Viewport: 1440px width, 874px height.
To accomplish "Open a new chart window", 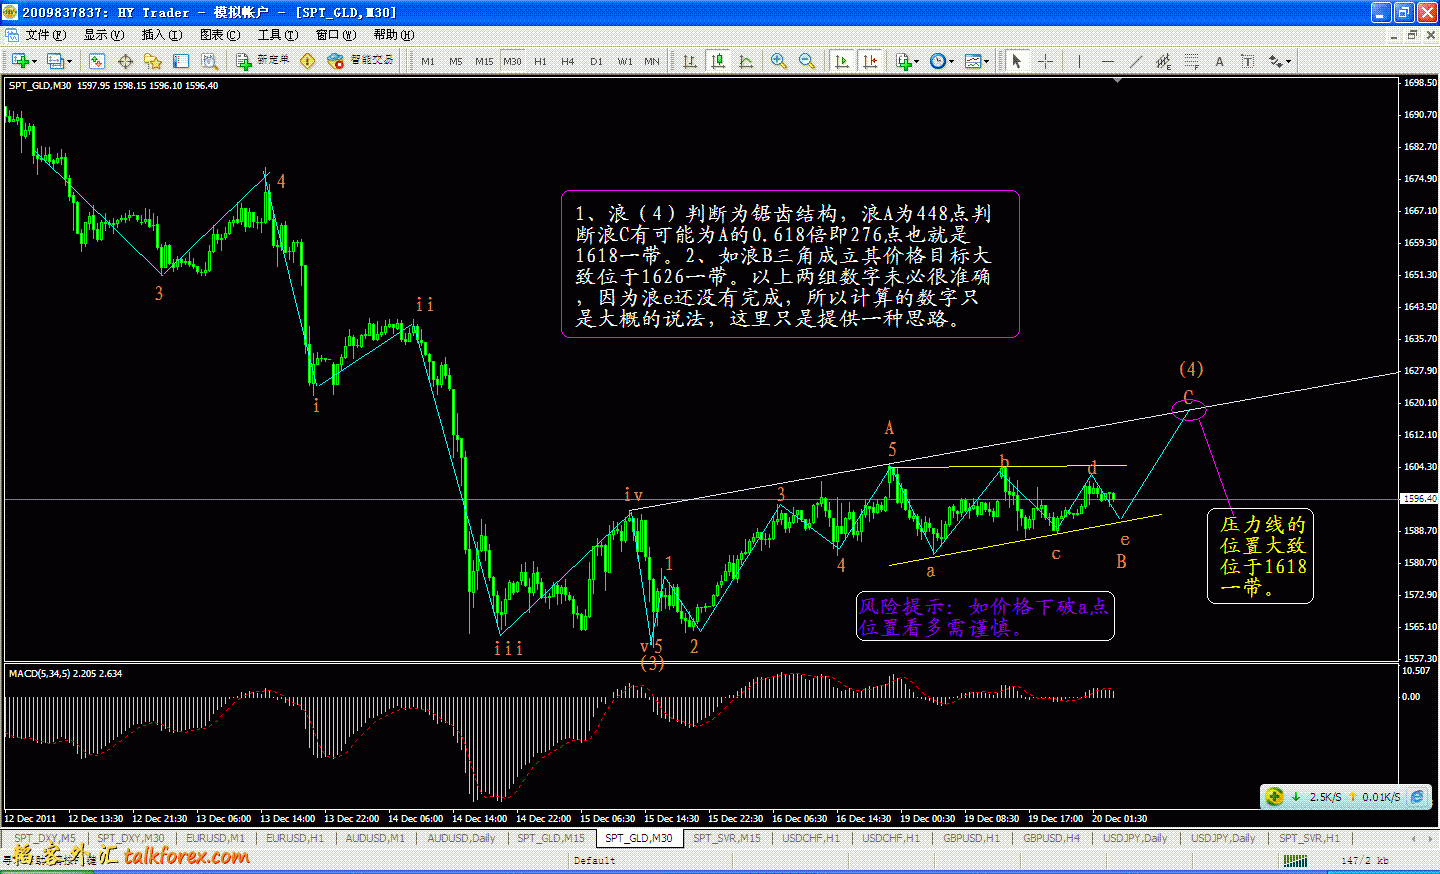I will (x=20, y=61).
